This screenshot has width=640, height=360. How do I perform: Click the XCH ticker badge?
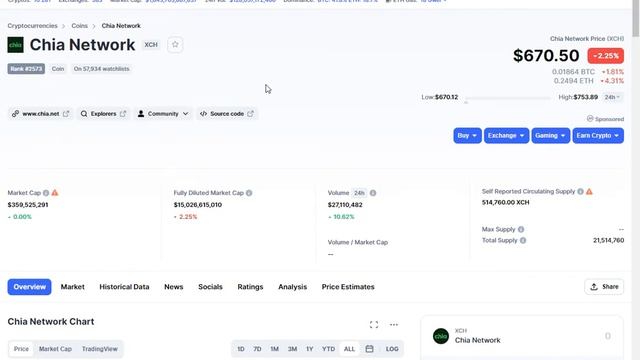[x=151, y=44]
